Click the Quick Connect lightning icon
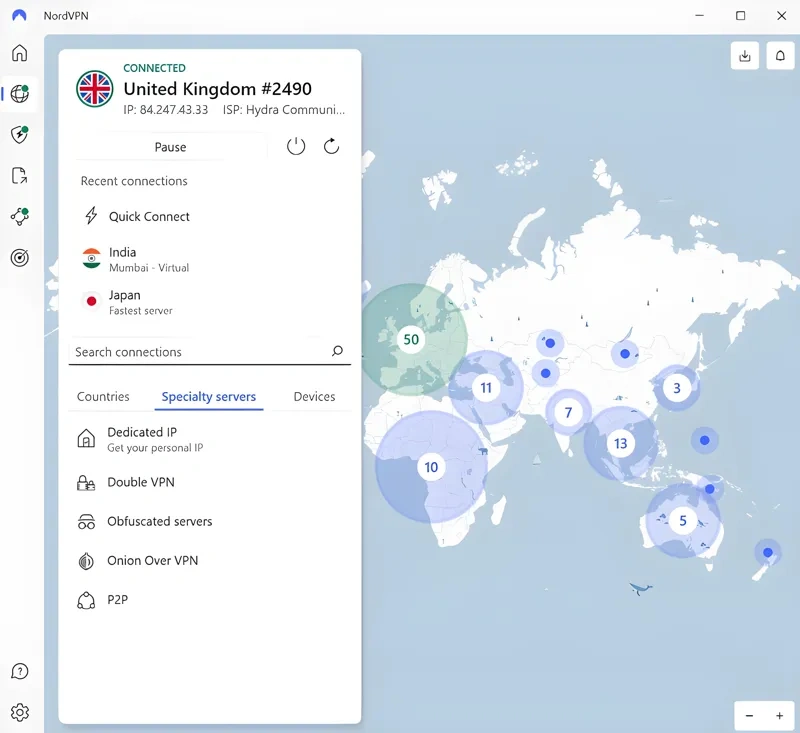The height and width of the screenshot is (733, 800). 91,216
